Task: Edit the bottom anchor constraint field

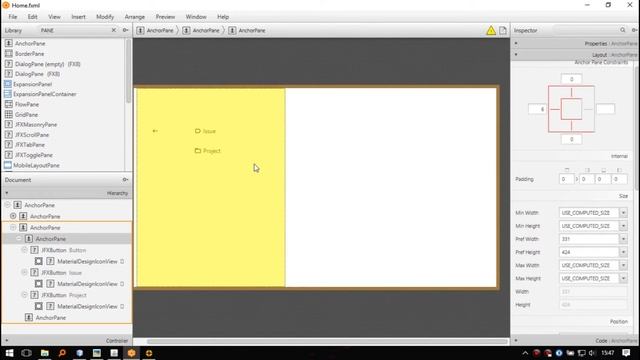Action: pyautogui.click(x=571, y=139)
